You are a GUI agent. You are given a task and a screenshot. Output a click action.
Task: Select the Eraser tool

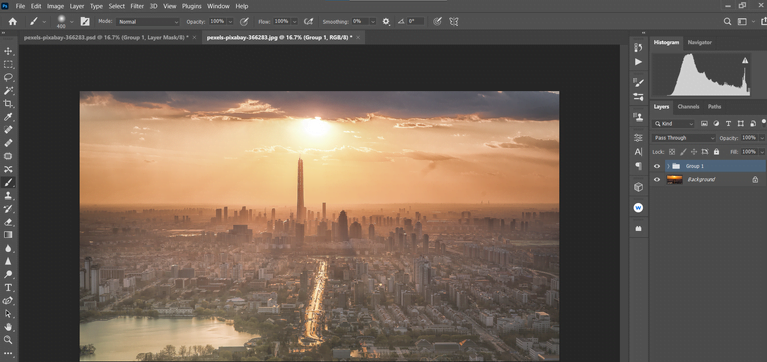tap(8, 222)
